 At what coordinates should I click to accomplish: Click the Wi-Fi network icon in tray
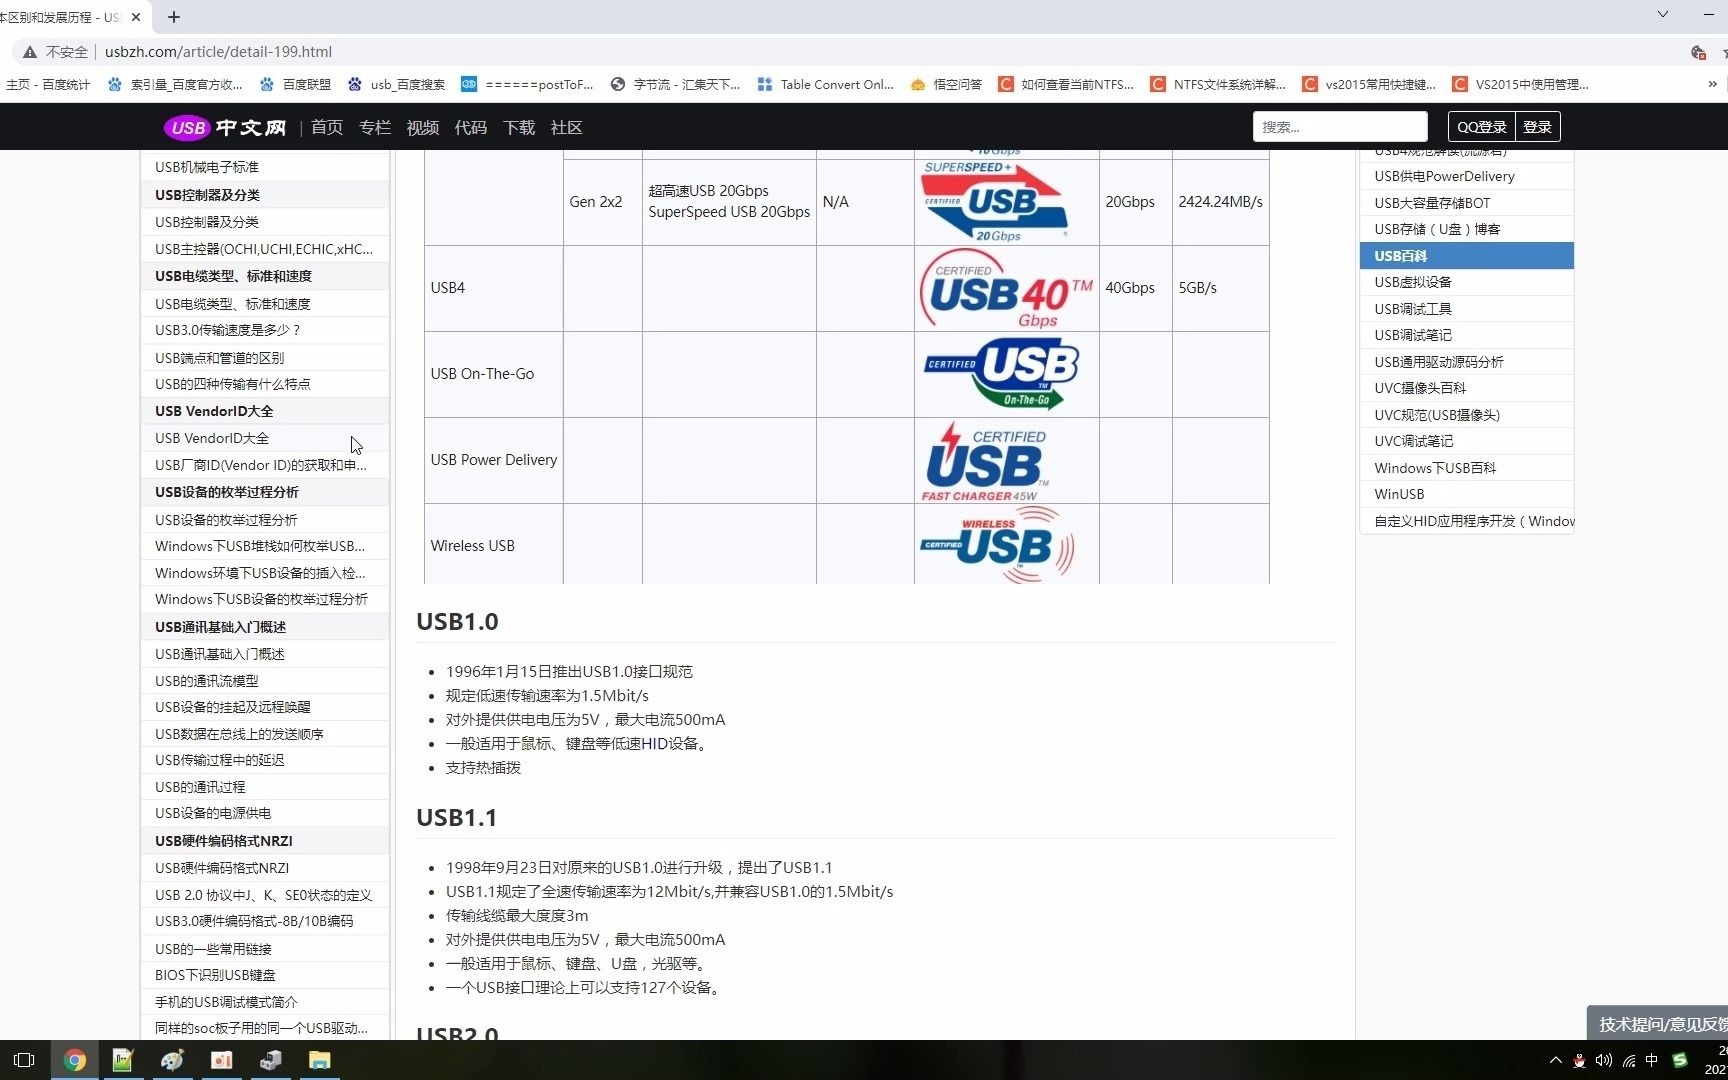pyautogui.click(x=1631, y=1061)
